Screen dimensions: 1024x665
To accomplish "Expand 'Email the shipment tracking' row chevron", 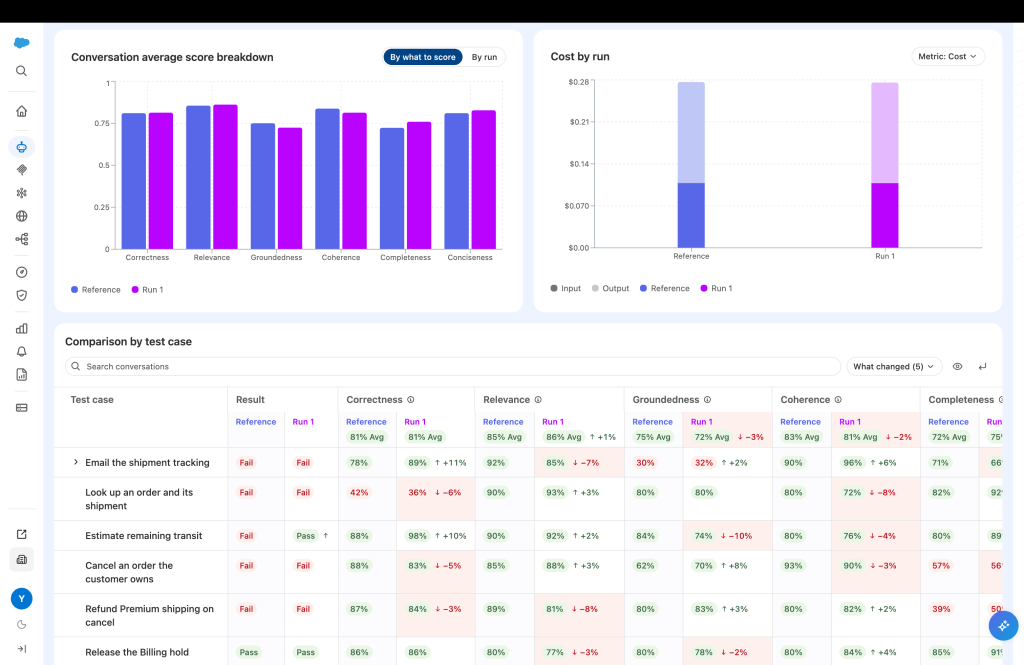I will coord(76,462).
